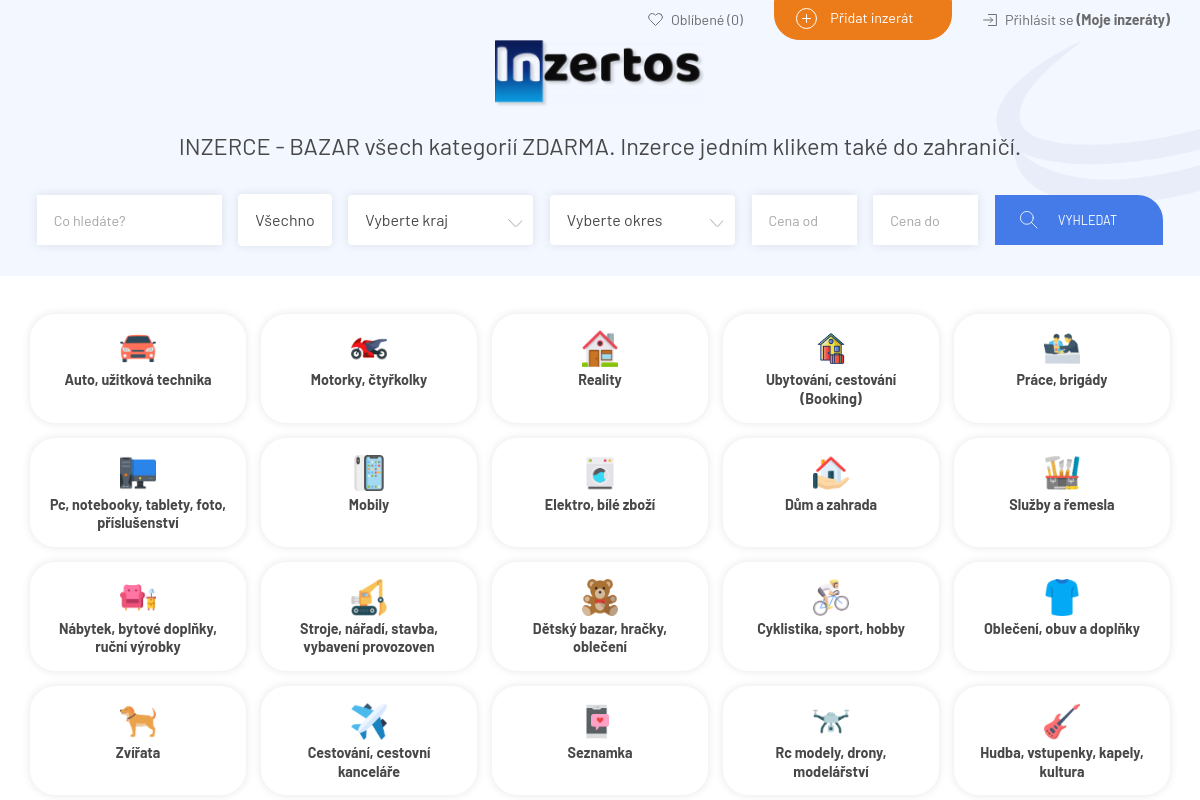The width and height of the screenshot is (1200, 800).
Task: Open the Všechno category selector
Action: [x=285, y=220]
